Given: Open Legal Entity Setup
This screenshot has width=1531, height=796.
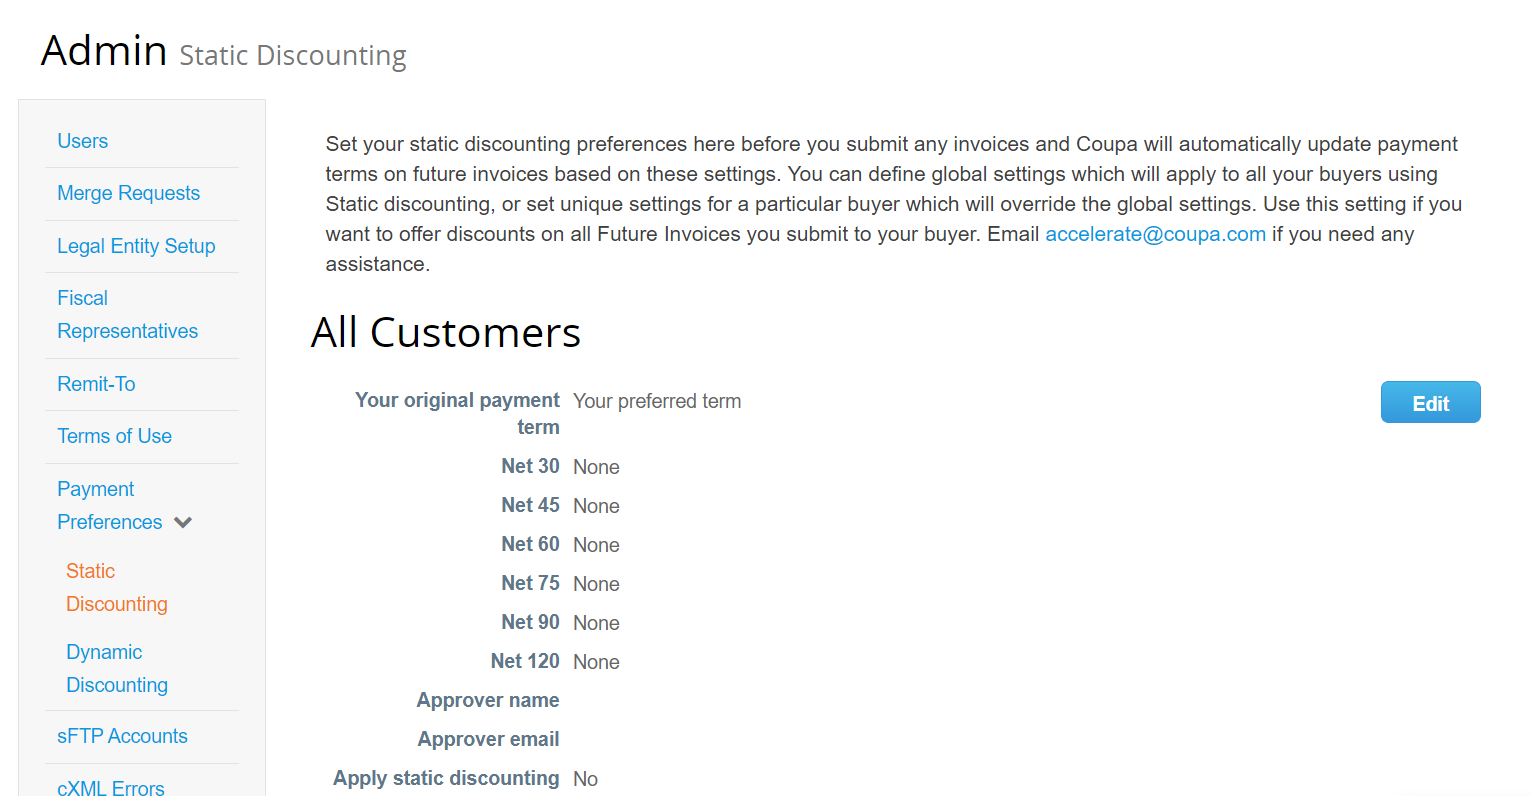Looking at the screenshot, I should click(137, 246).
